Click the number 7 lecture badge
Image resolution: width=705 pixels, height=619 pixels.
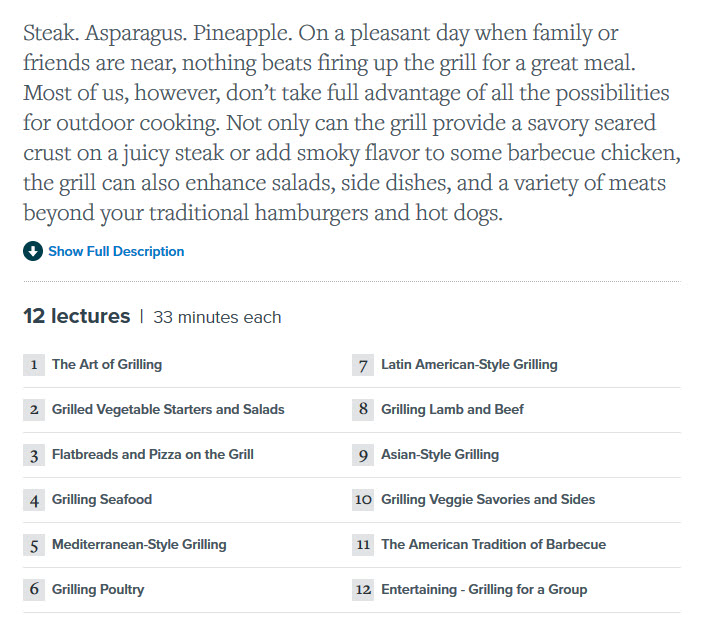[x=363, y=364]
